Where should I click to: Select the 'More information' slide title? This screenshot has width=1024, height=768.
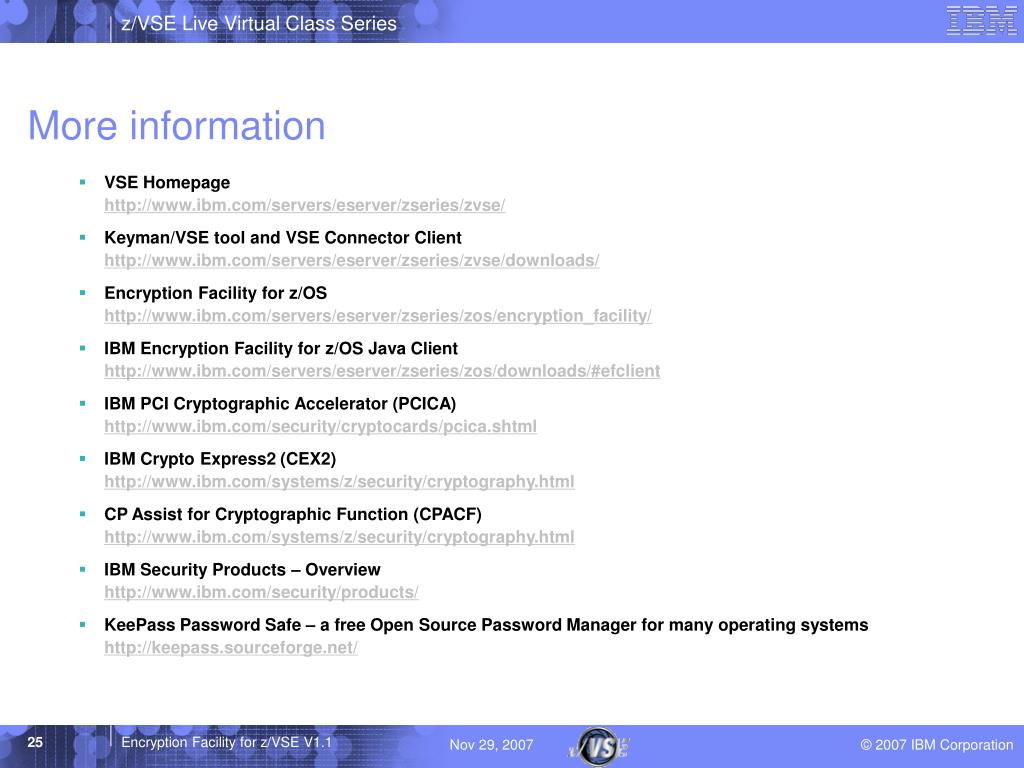[177, 126]
